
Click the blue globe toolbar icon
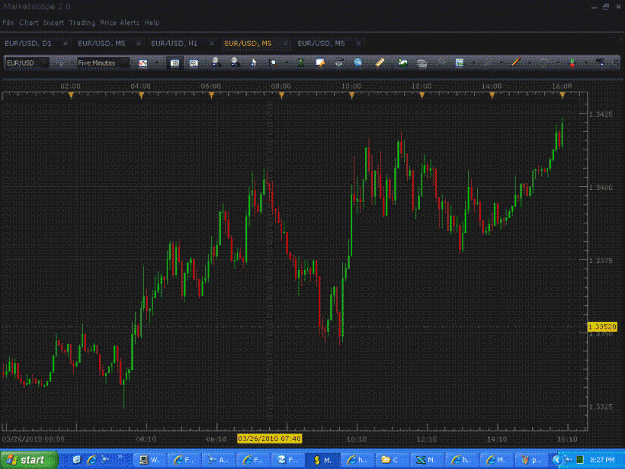click(358, 63)
